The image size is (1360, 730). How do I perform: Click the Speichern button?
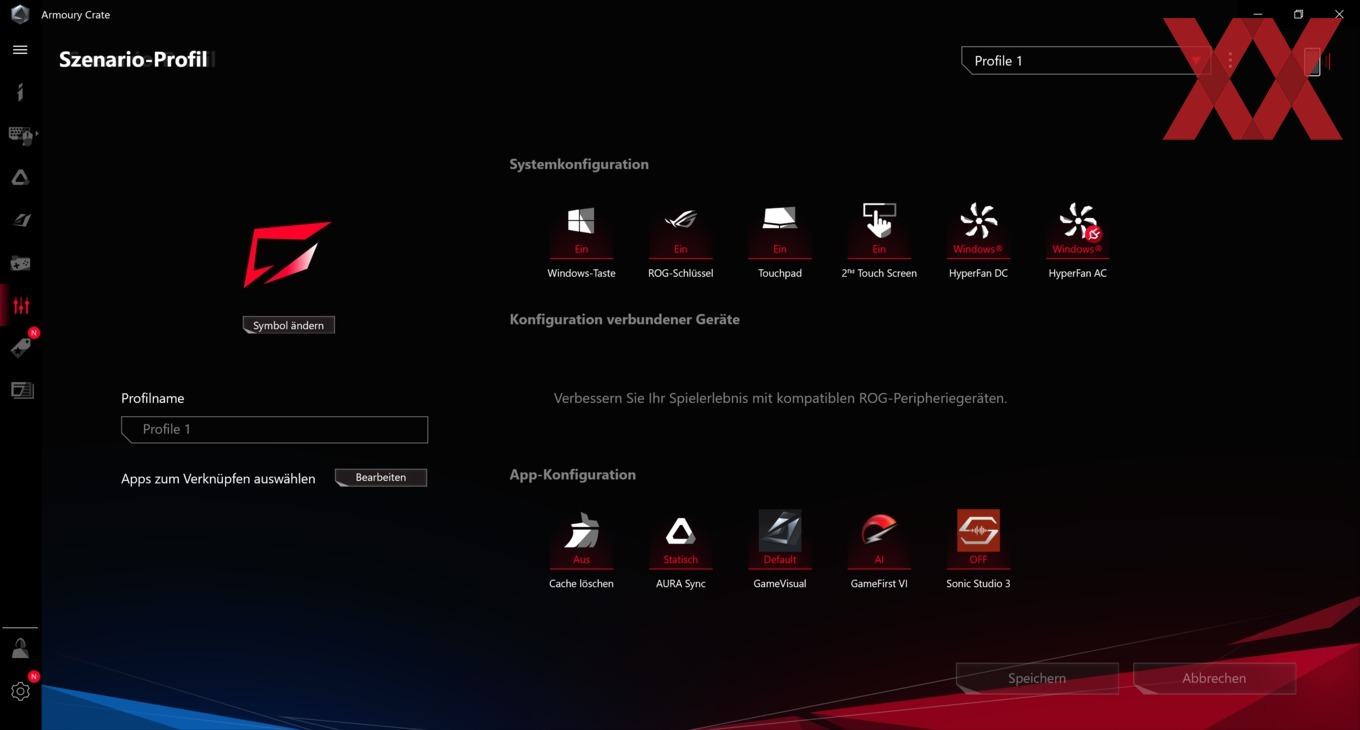tap(1037, 678)
